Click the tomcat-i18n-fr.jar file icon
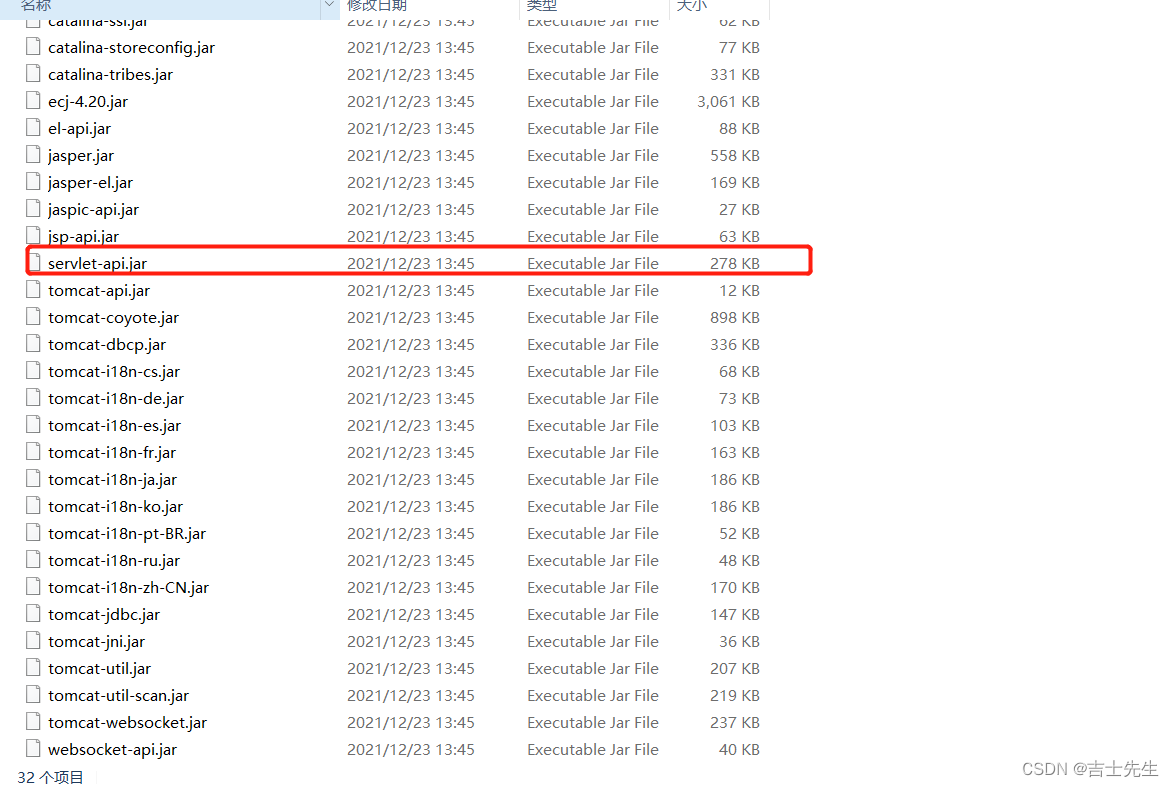This screenshot has width=1174, height=787. 33,452
